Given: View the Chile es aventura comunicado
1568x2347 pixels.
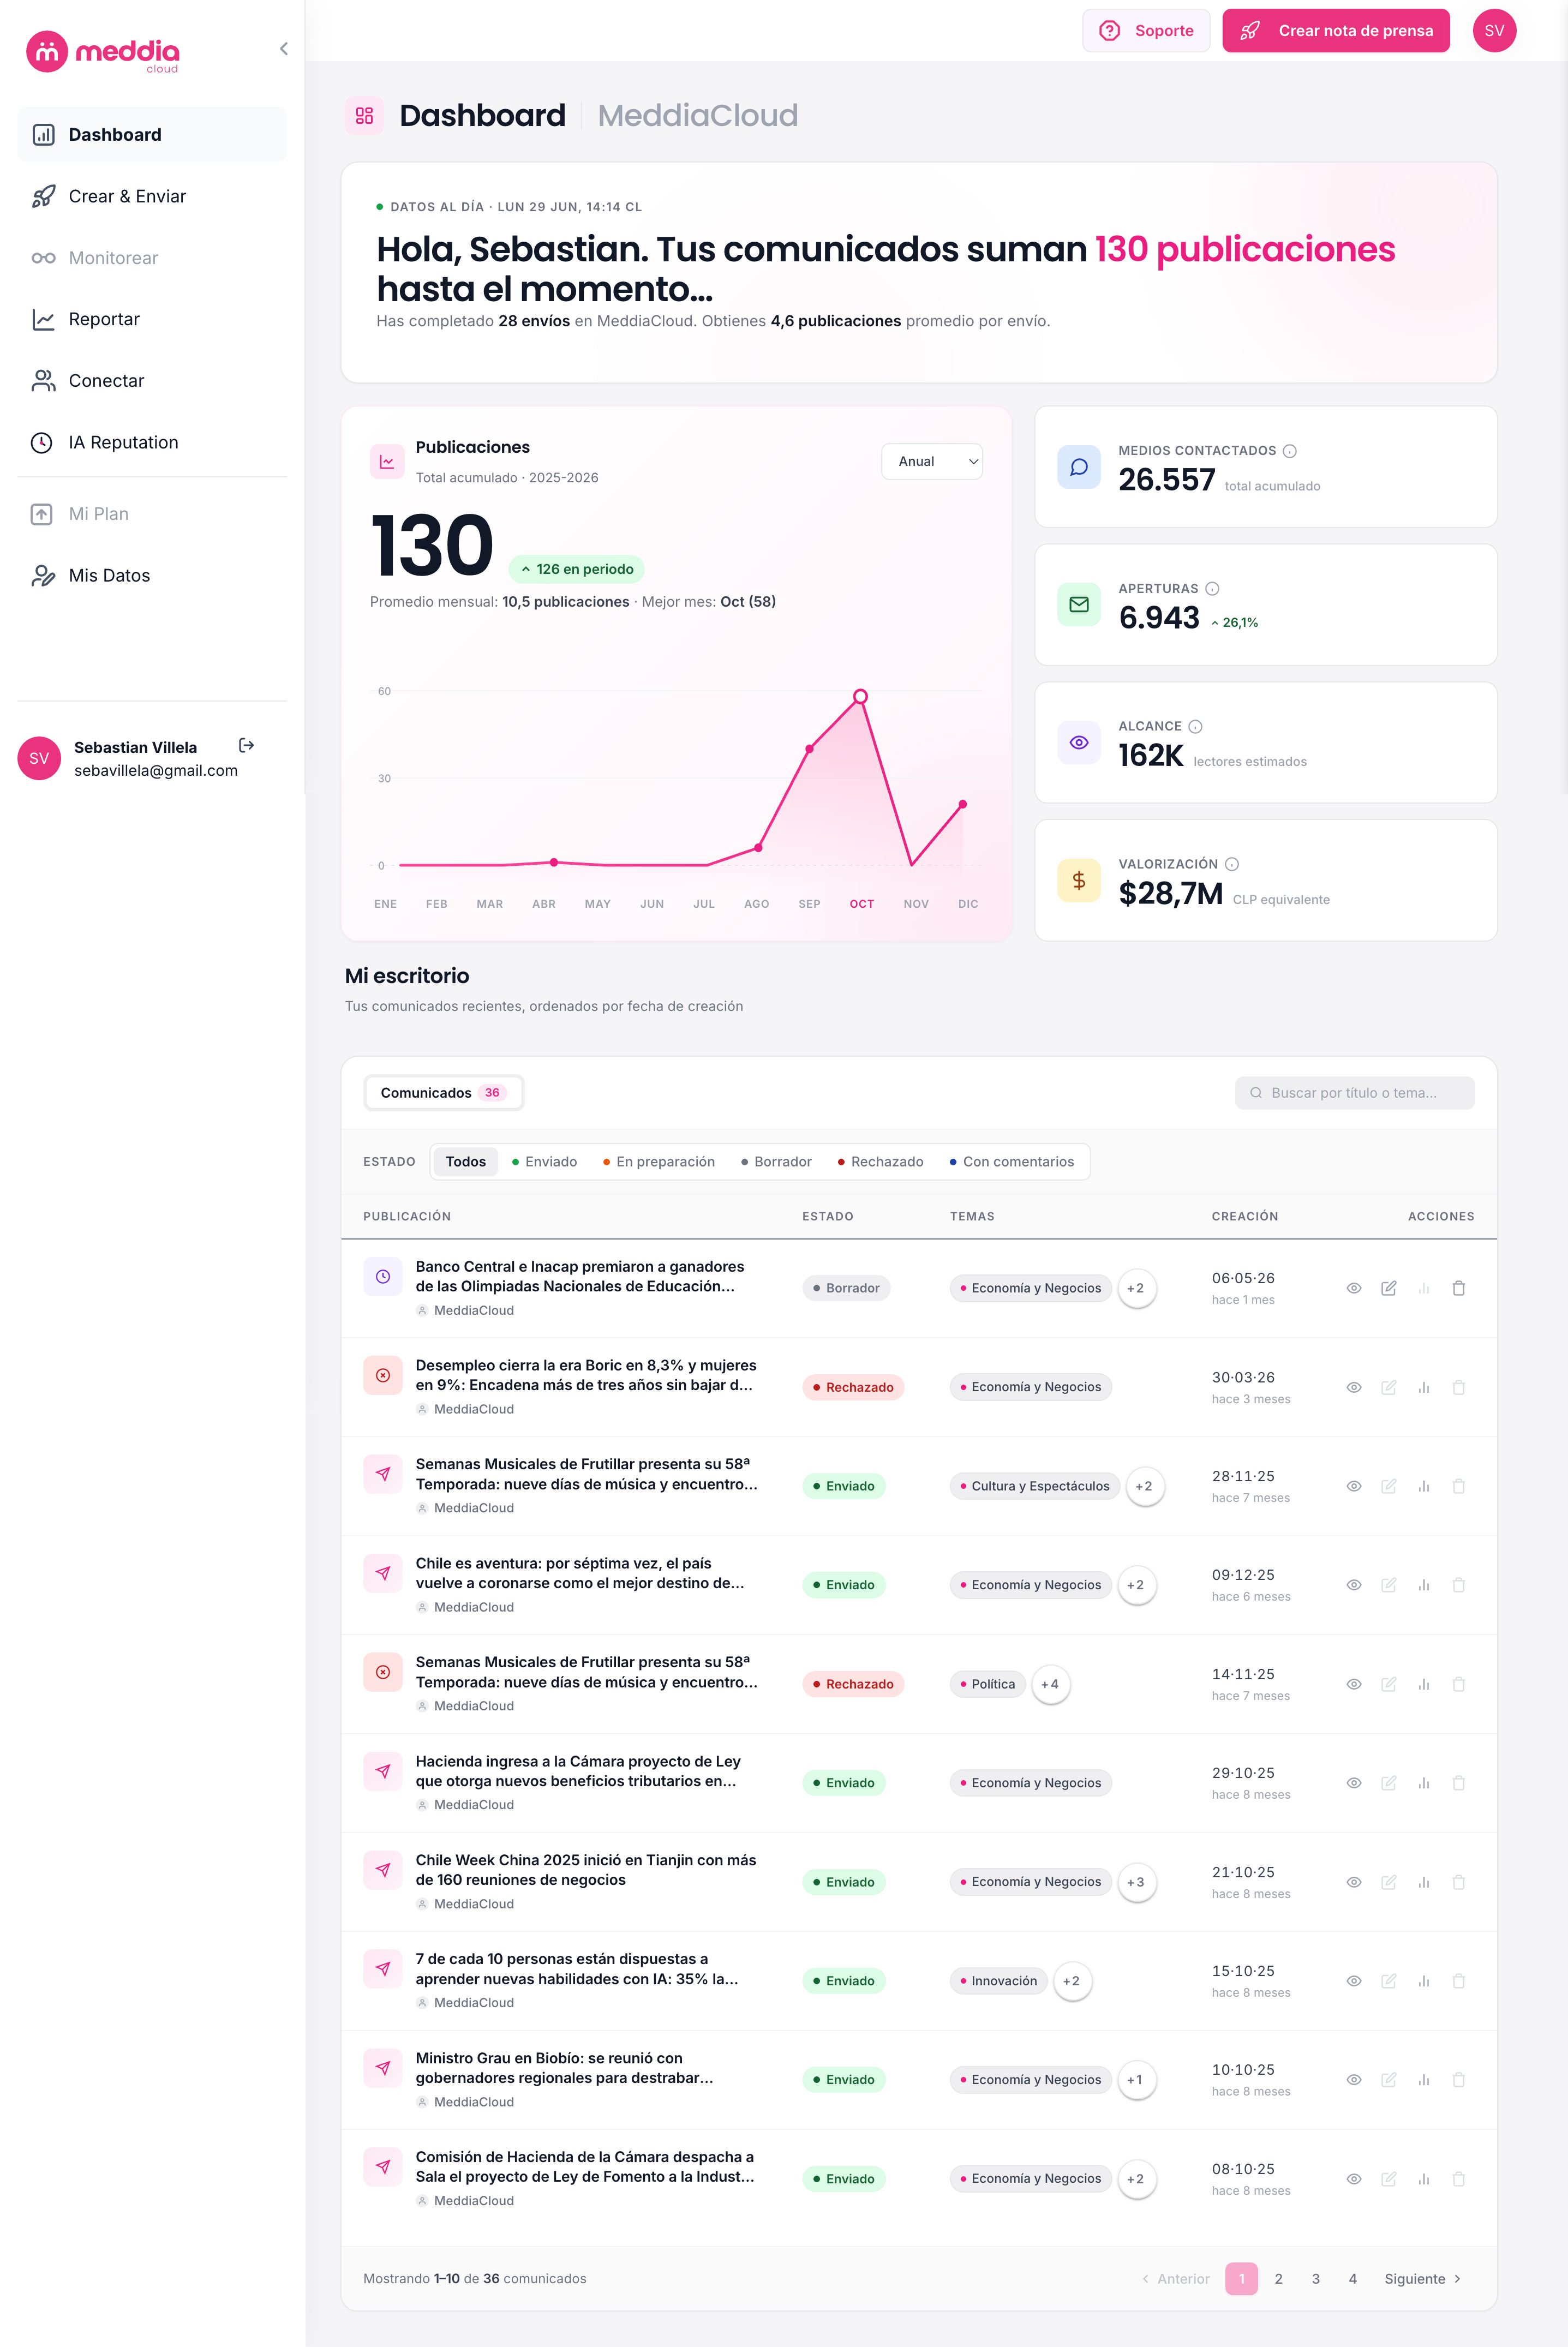Looking at the screenshot, I should [x=1353, y=1585].
